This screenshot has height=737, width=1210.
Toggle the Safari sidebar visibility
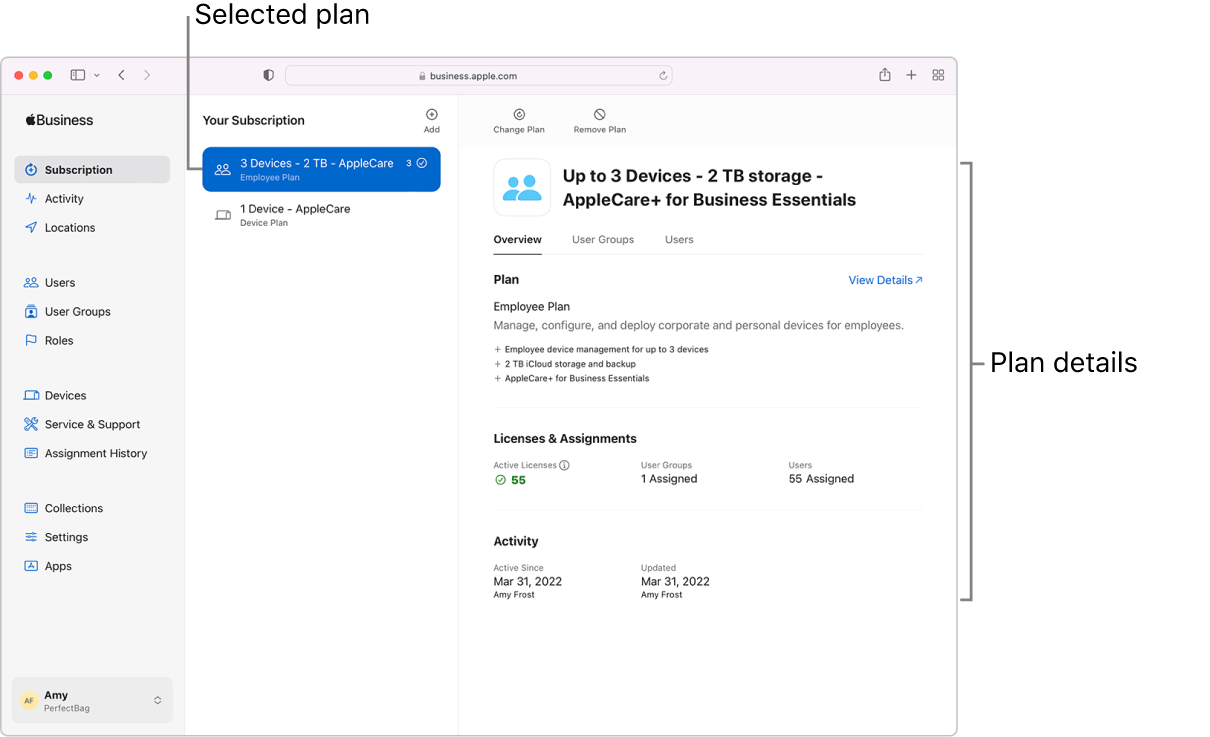77,74
